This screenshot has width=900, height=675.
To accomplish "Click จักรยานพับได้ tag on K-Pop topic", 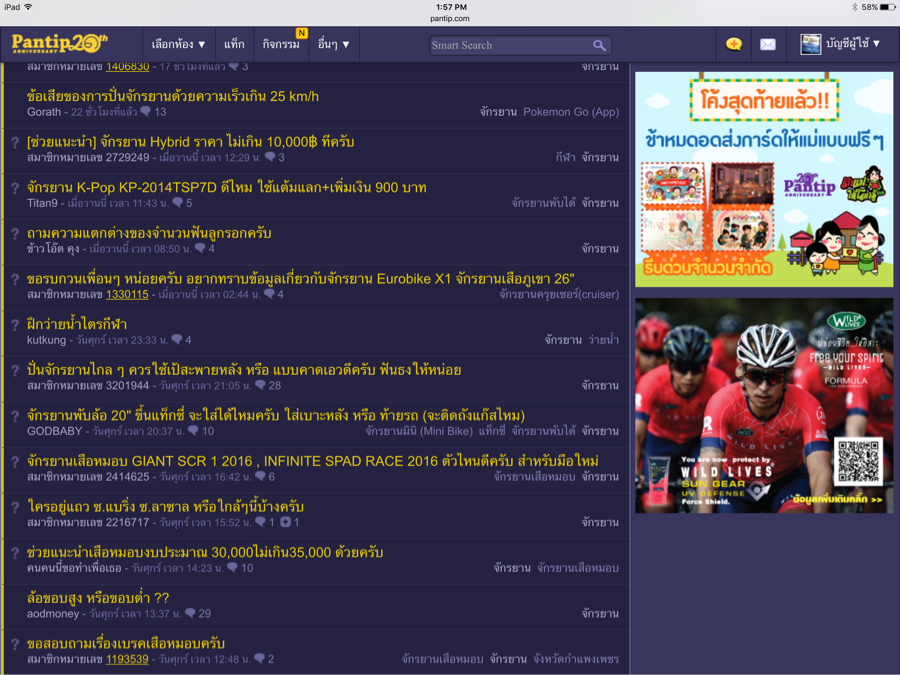I will point(544,203).
